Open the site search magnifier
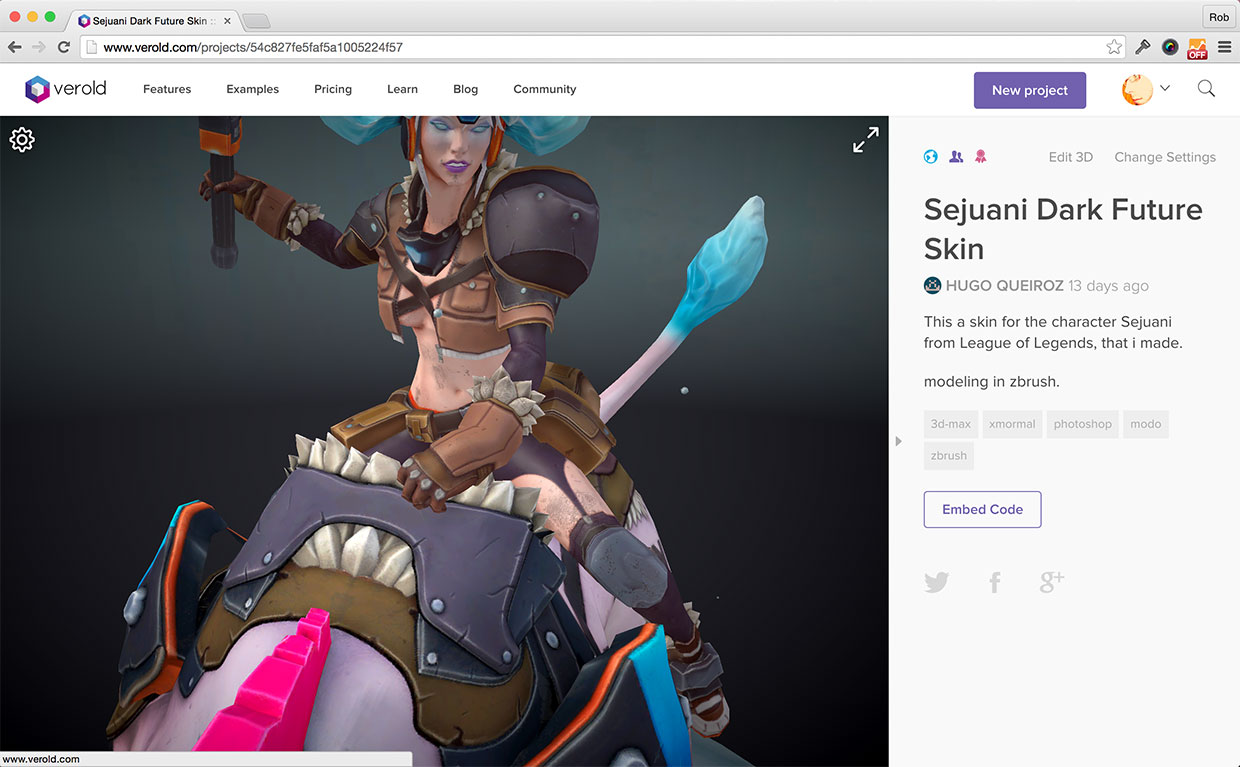This screenshot has height=767, width=1240. point(1207,89)
